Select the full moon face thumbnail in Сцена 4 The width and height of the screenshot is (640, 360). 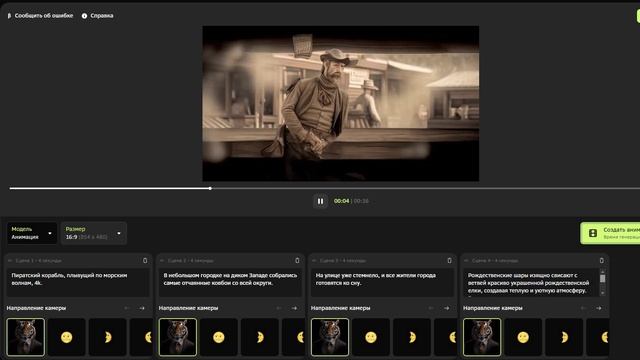coord(523,337)
